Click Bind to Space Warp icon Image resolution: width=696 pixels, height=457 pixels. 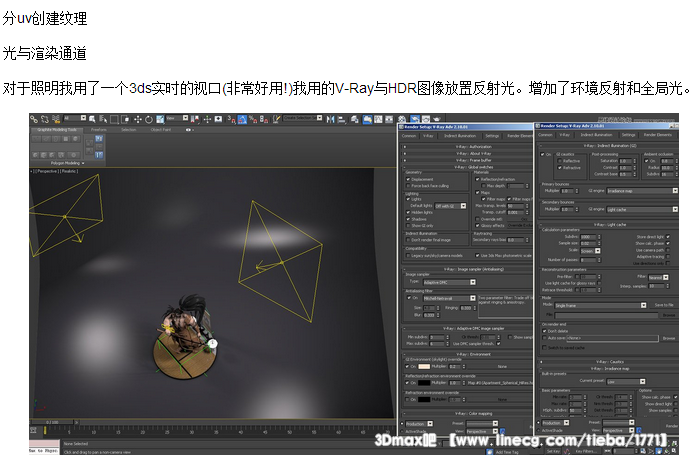click(56, 119)
